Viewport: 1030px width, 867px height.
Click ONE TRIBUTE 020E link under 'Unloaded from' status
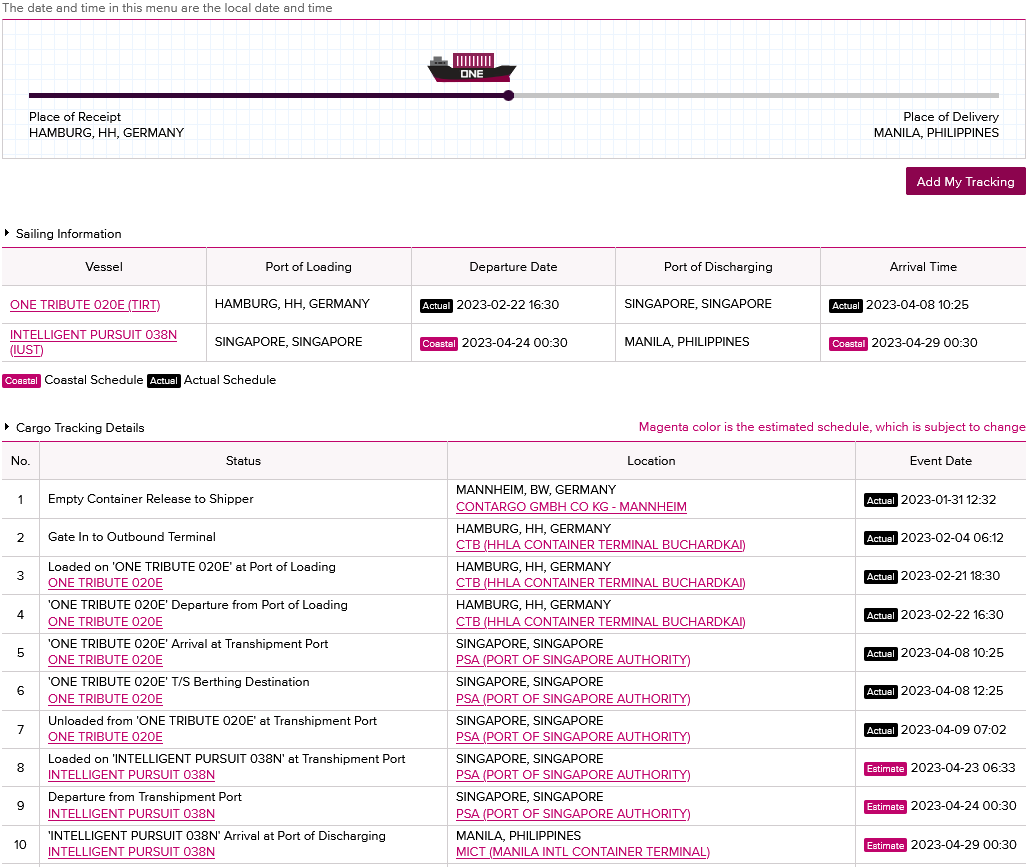pyautogui.click(x=105, y=737)
